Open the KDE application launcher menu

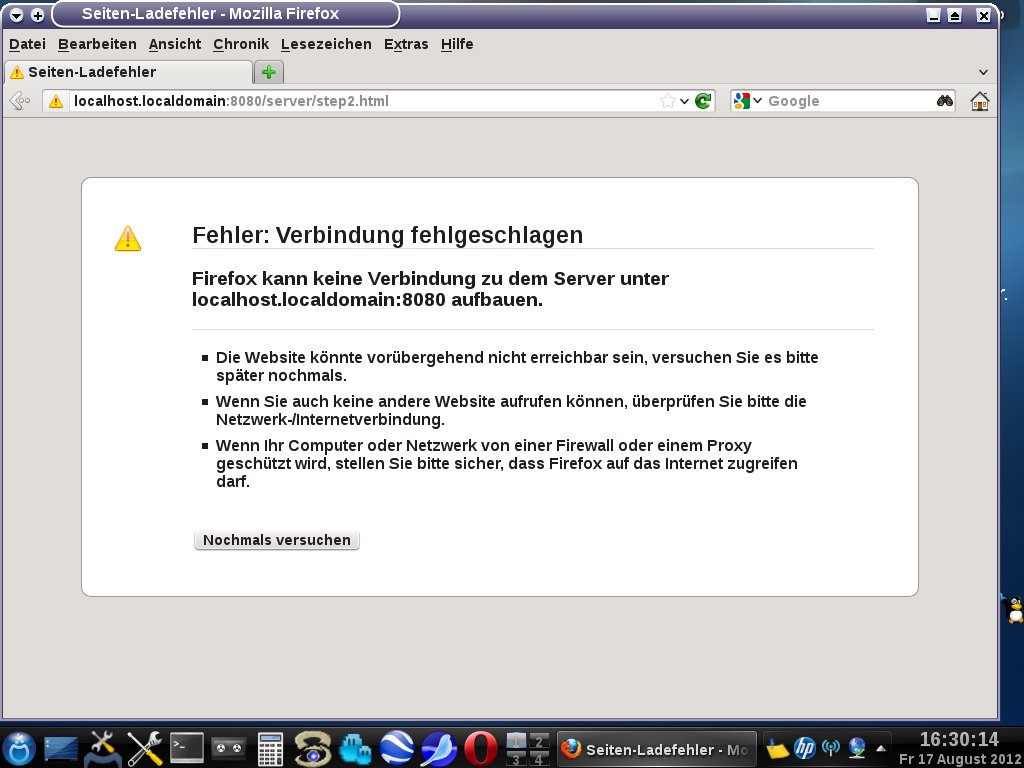pyautogui.click(x=20, y=748)
